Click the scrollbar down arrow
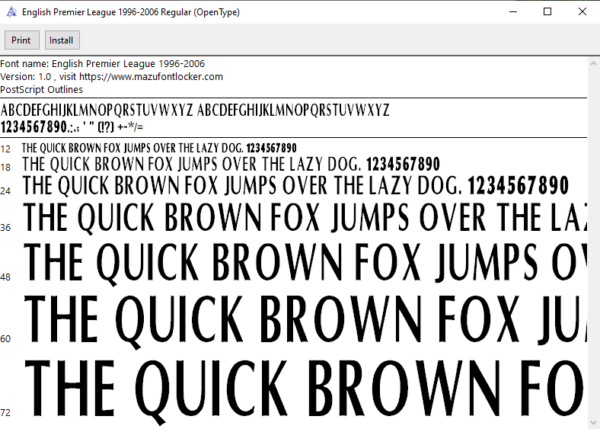This screenshot has width=600, height=429. coord(593,423)
